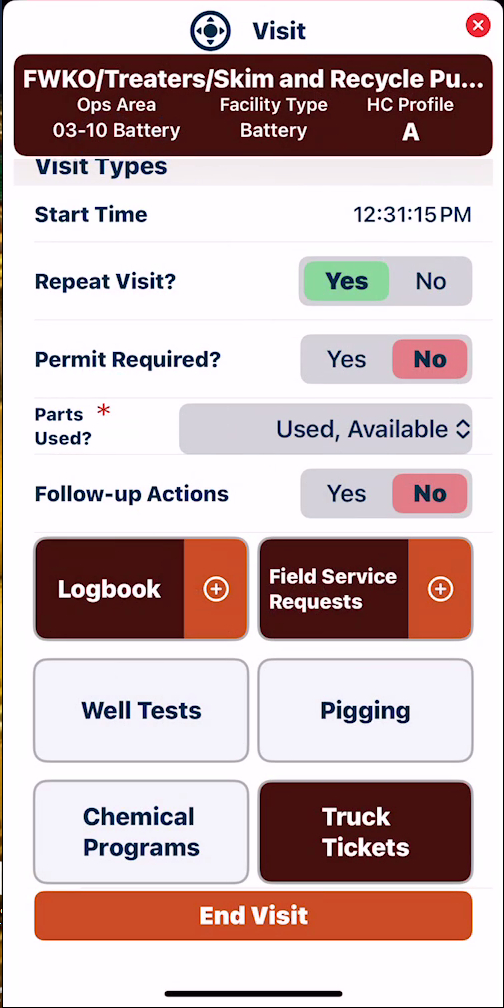Open the Parts Used dropdown

coord(326,429)
